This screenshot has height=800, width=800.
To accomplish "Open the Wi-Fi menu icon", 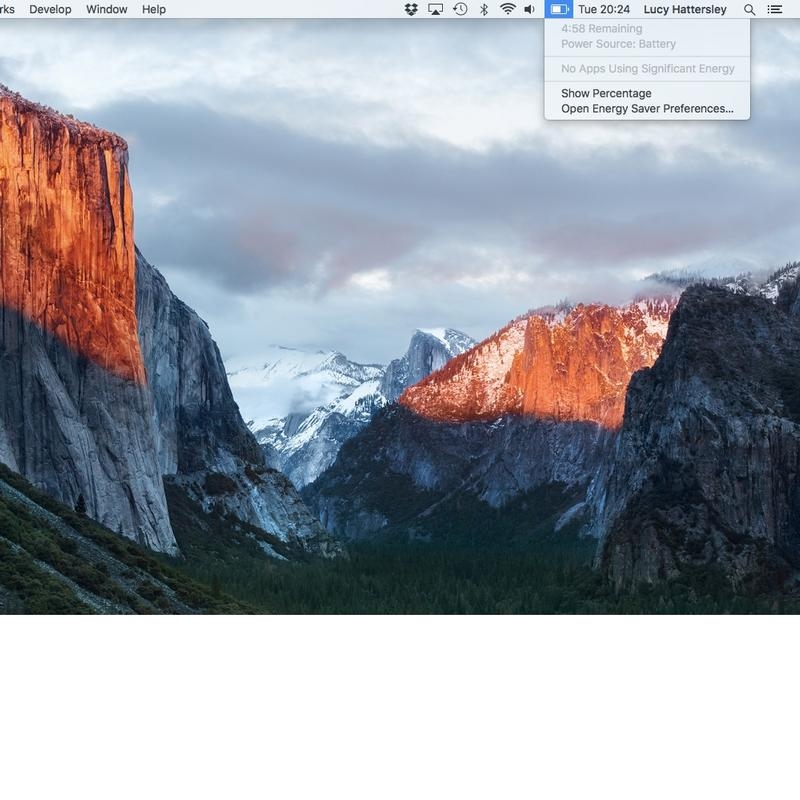I will coord(508,9).
